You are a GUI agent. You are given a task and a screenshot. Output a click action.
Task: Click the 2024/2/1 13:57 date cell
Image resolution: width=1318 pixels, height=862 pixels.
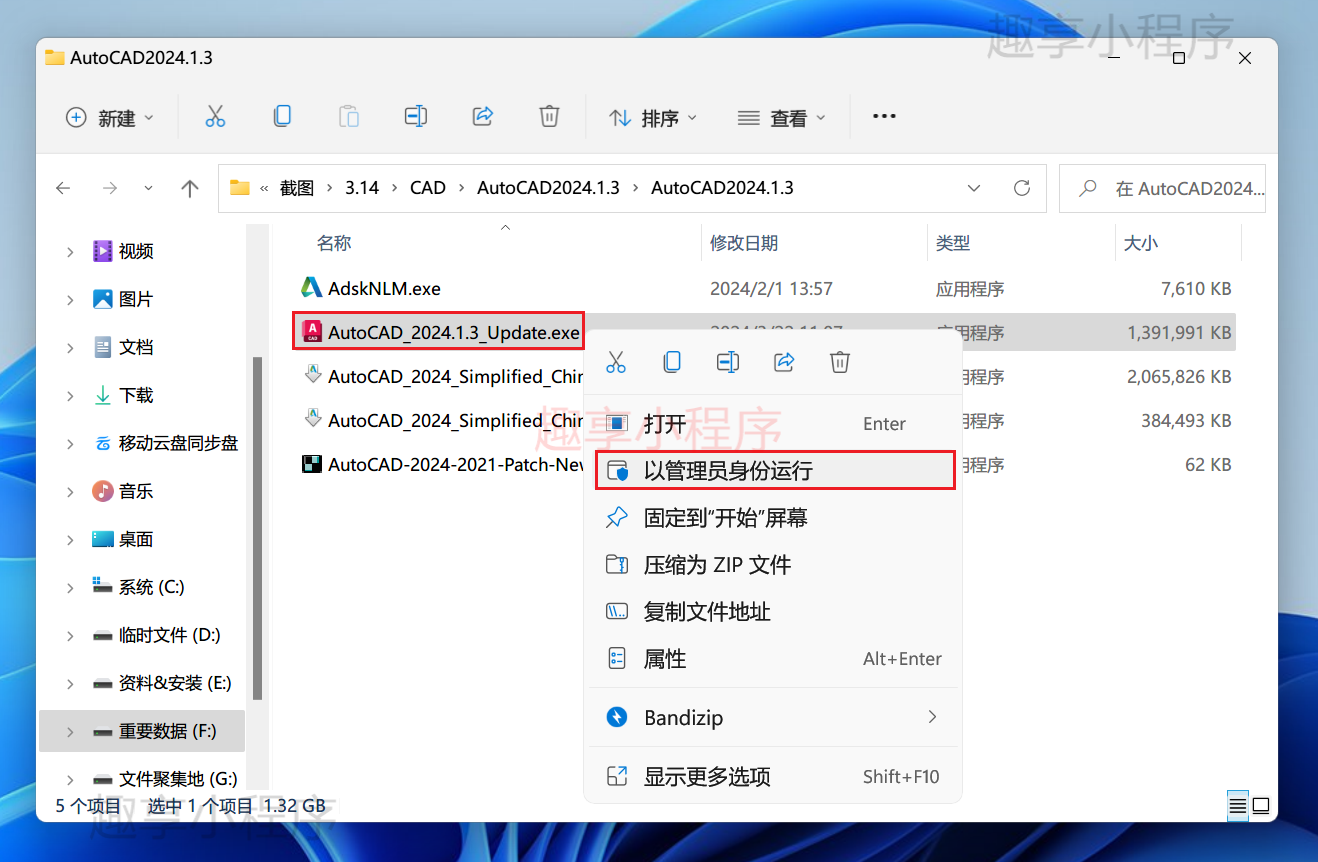coord(771,289)
